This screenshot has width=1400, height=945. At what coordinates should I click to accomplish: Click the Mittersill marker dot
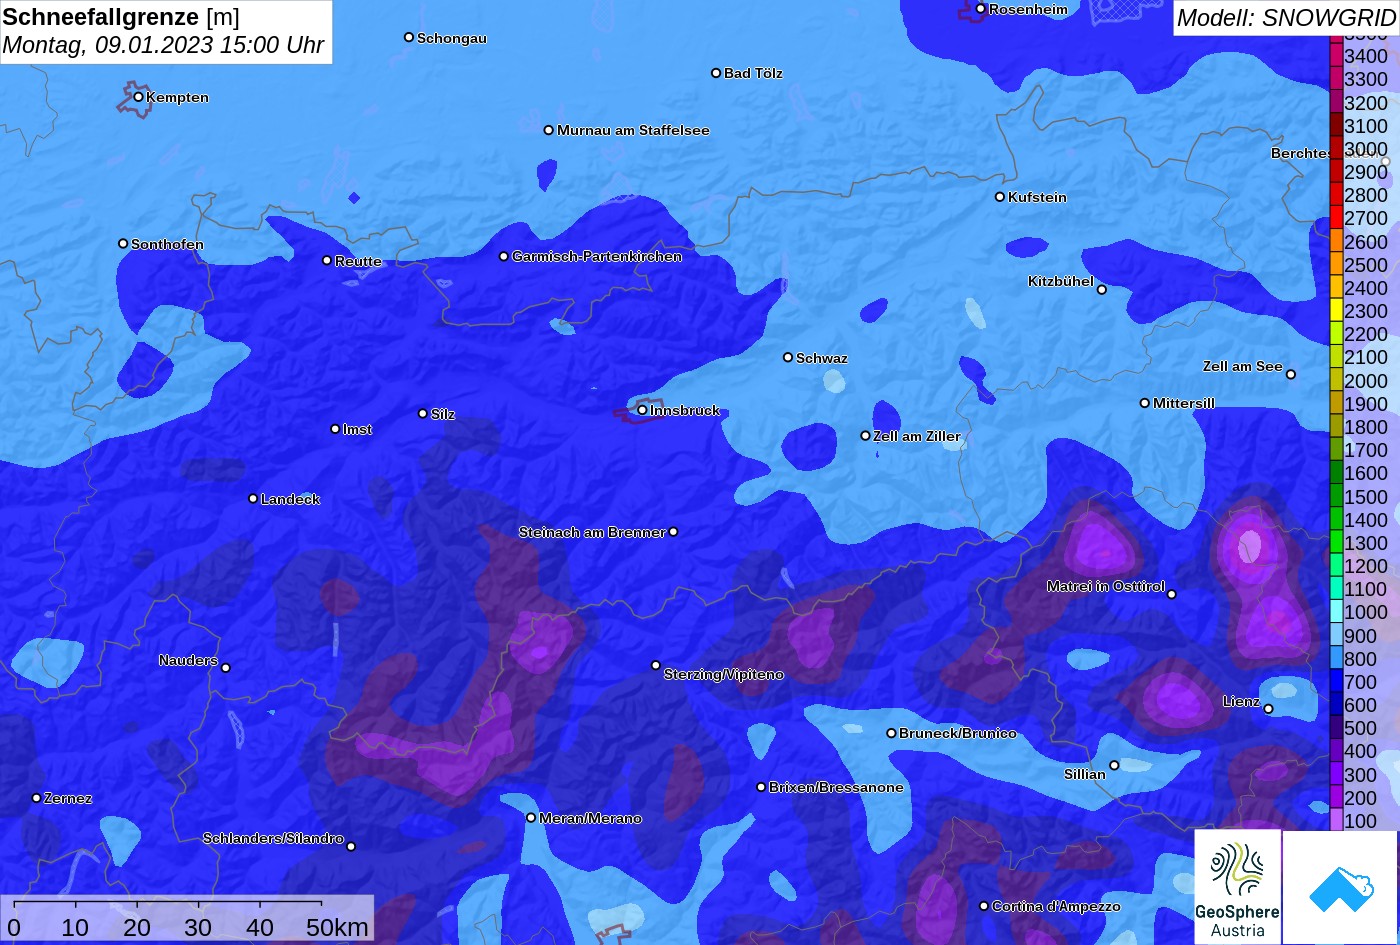[x=1145, y=403]
